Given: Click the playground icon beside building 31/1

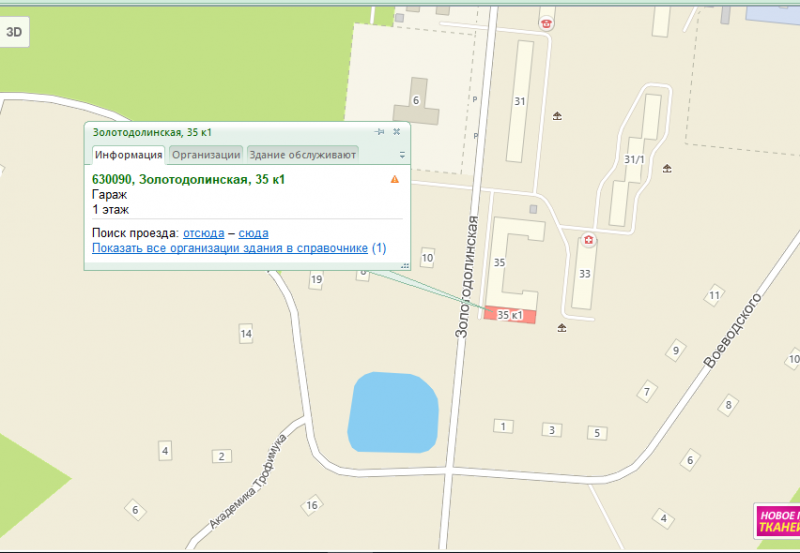Looking at the screenshot, I should pyautogui.click(x=667, y=168).
